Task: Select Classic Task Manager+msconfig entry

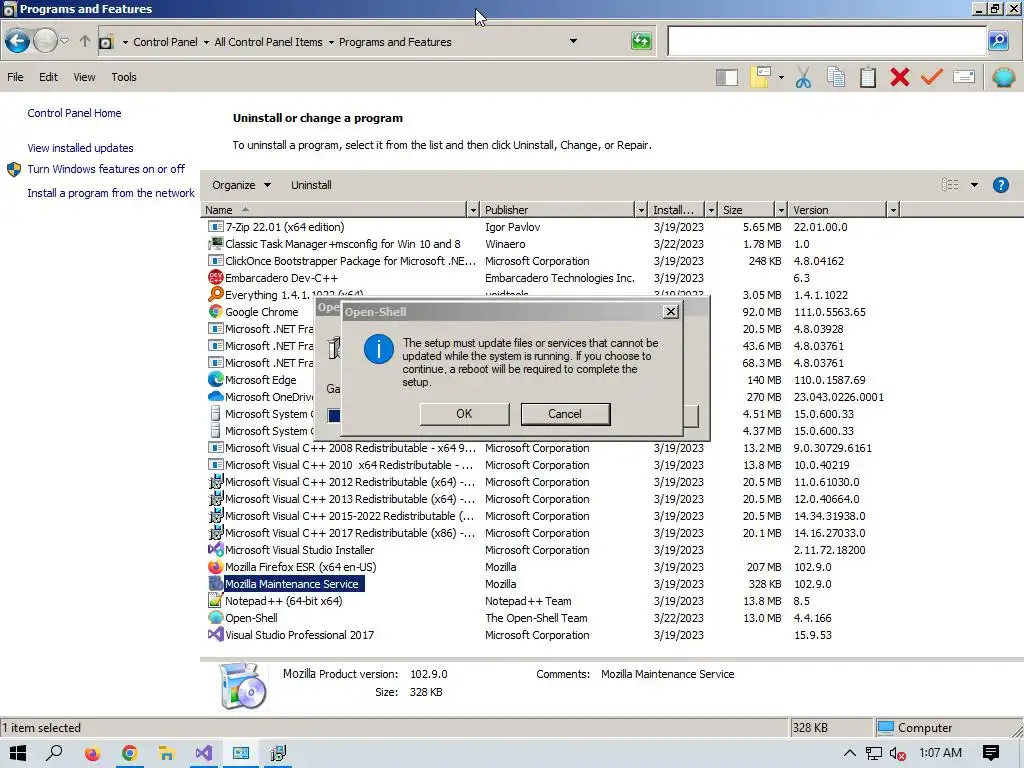Action: 342,244
